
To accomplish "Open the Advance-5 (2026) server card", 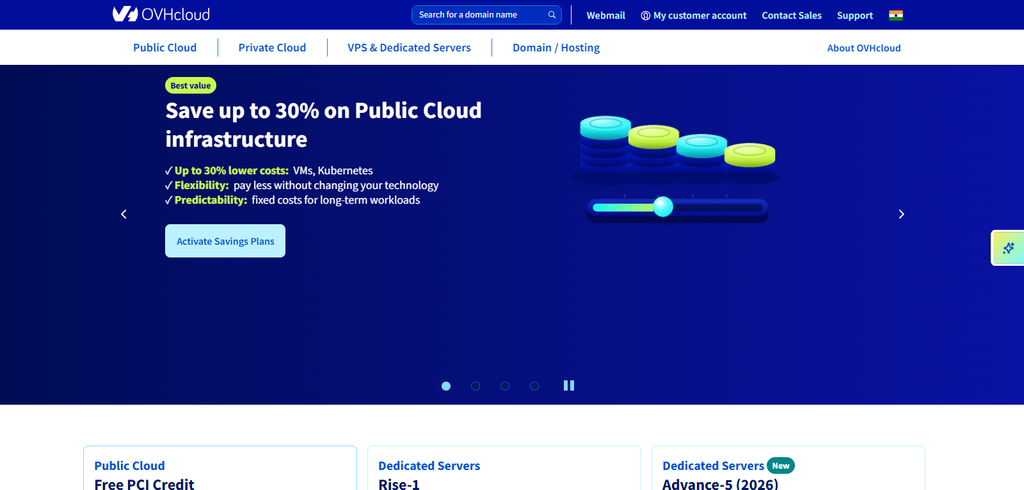I will [x=788, y=468].
